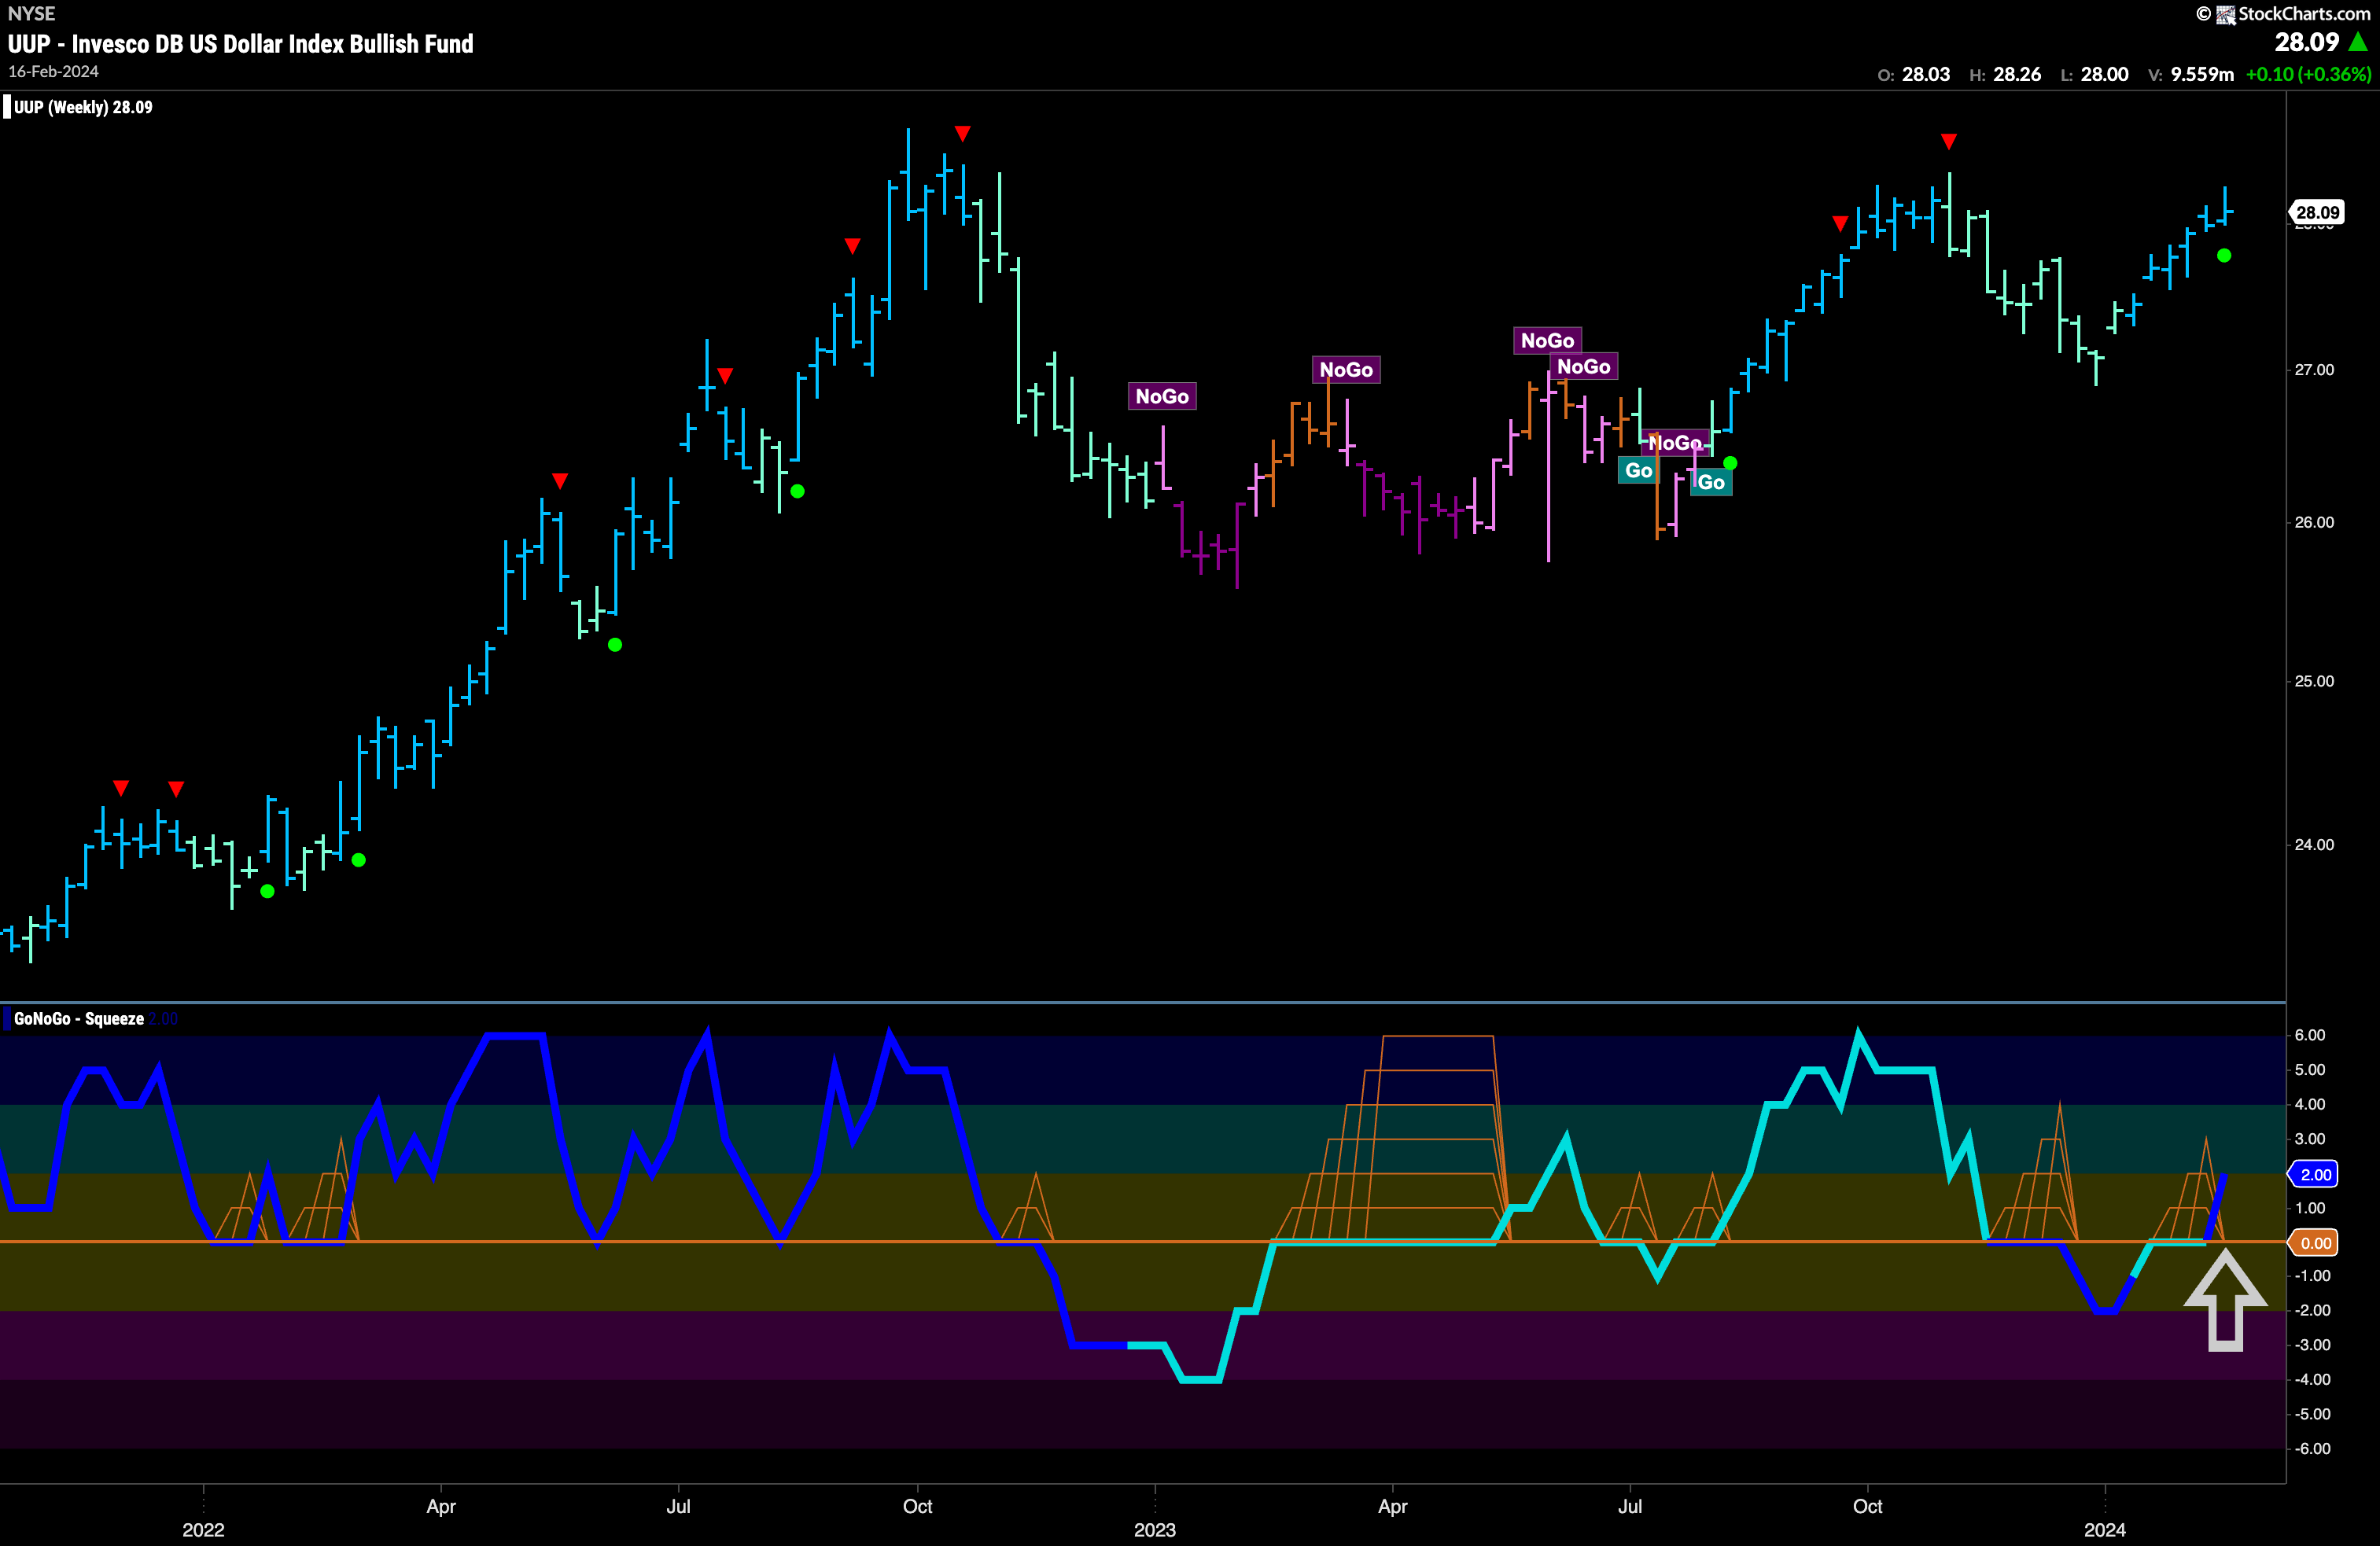Click the 28.09 price flag on axis
The width and height of the screenshot is (2380, 1546).
click(x=2317, y=212)
